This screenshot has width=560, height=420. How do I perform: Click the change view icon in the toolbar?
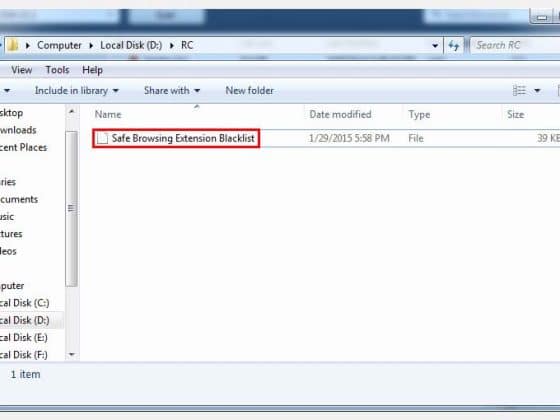519,90
